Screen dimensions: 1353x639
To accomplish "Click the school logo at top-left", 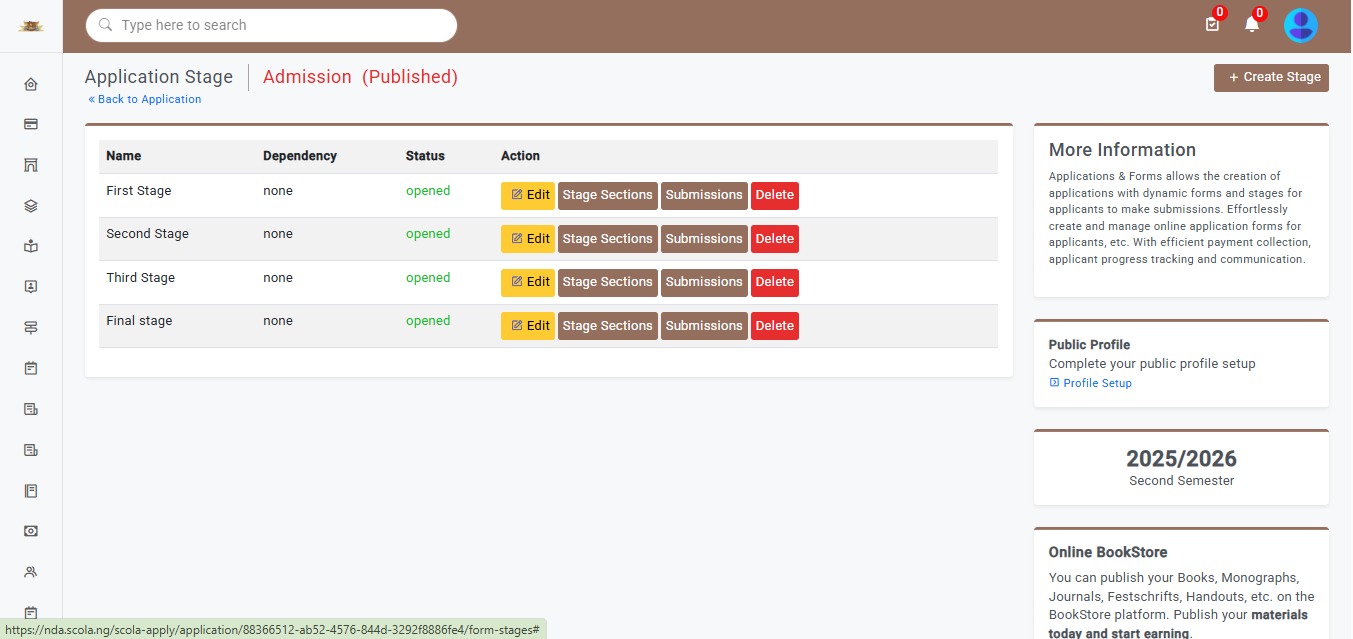I will click(x=31, y=26).
